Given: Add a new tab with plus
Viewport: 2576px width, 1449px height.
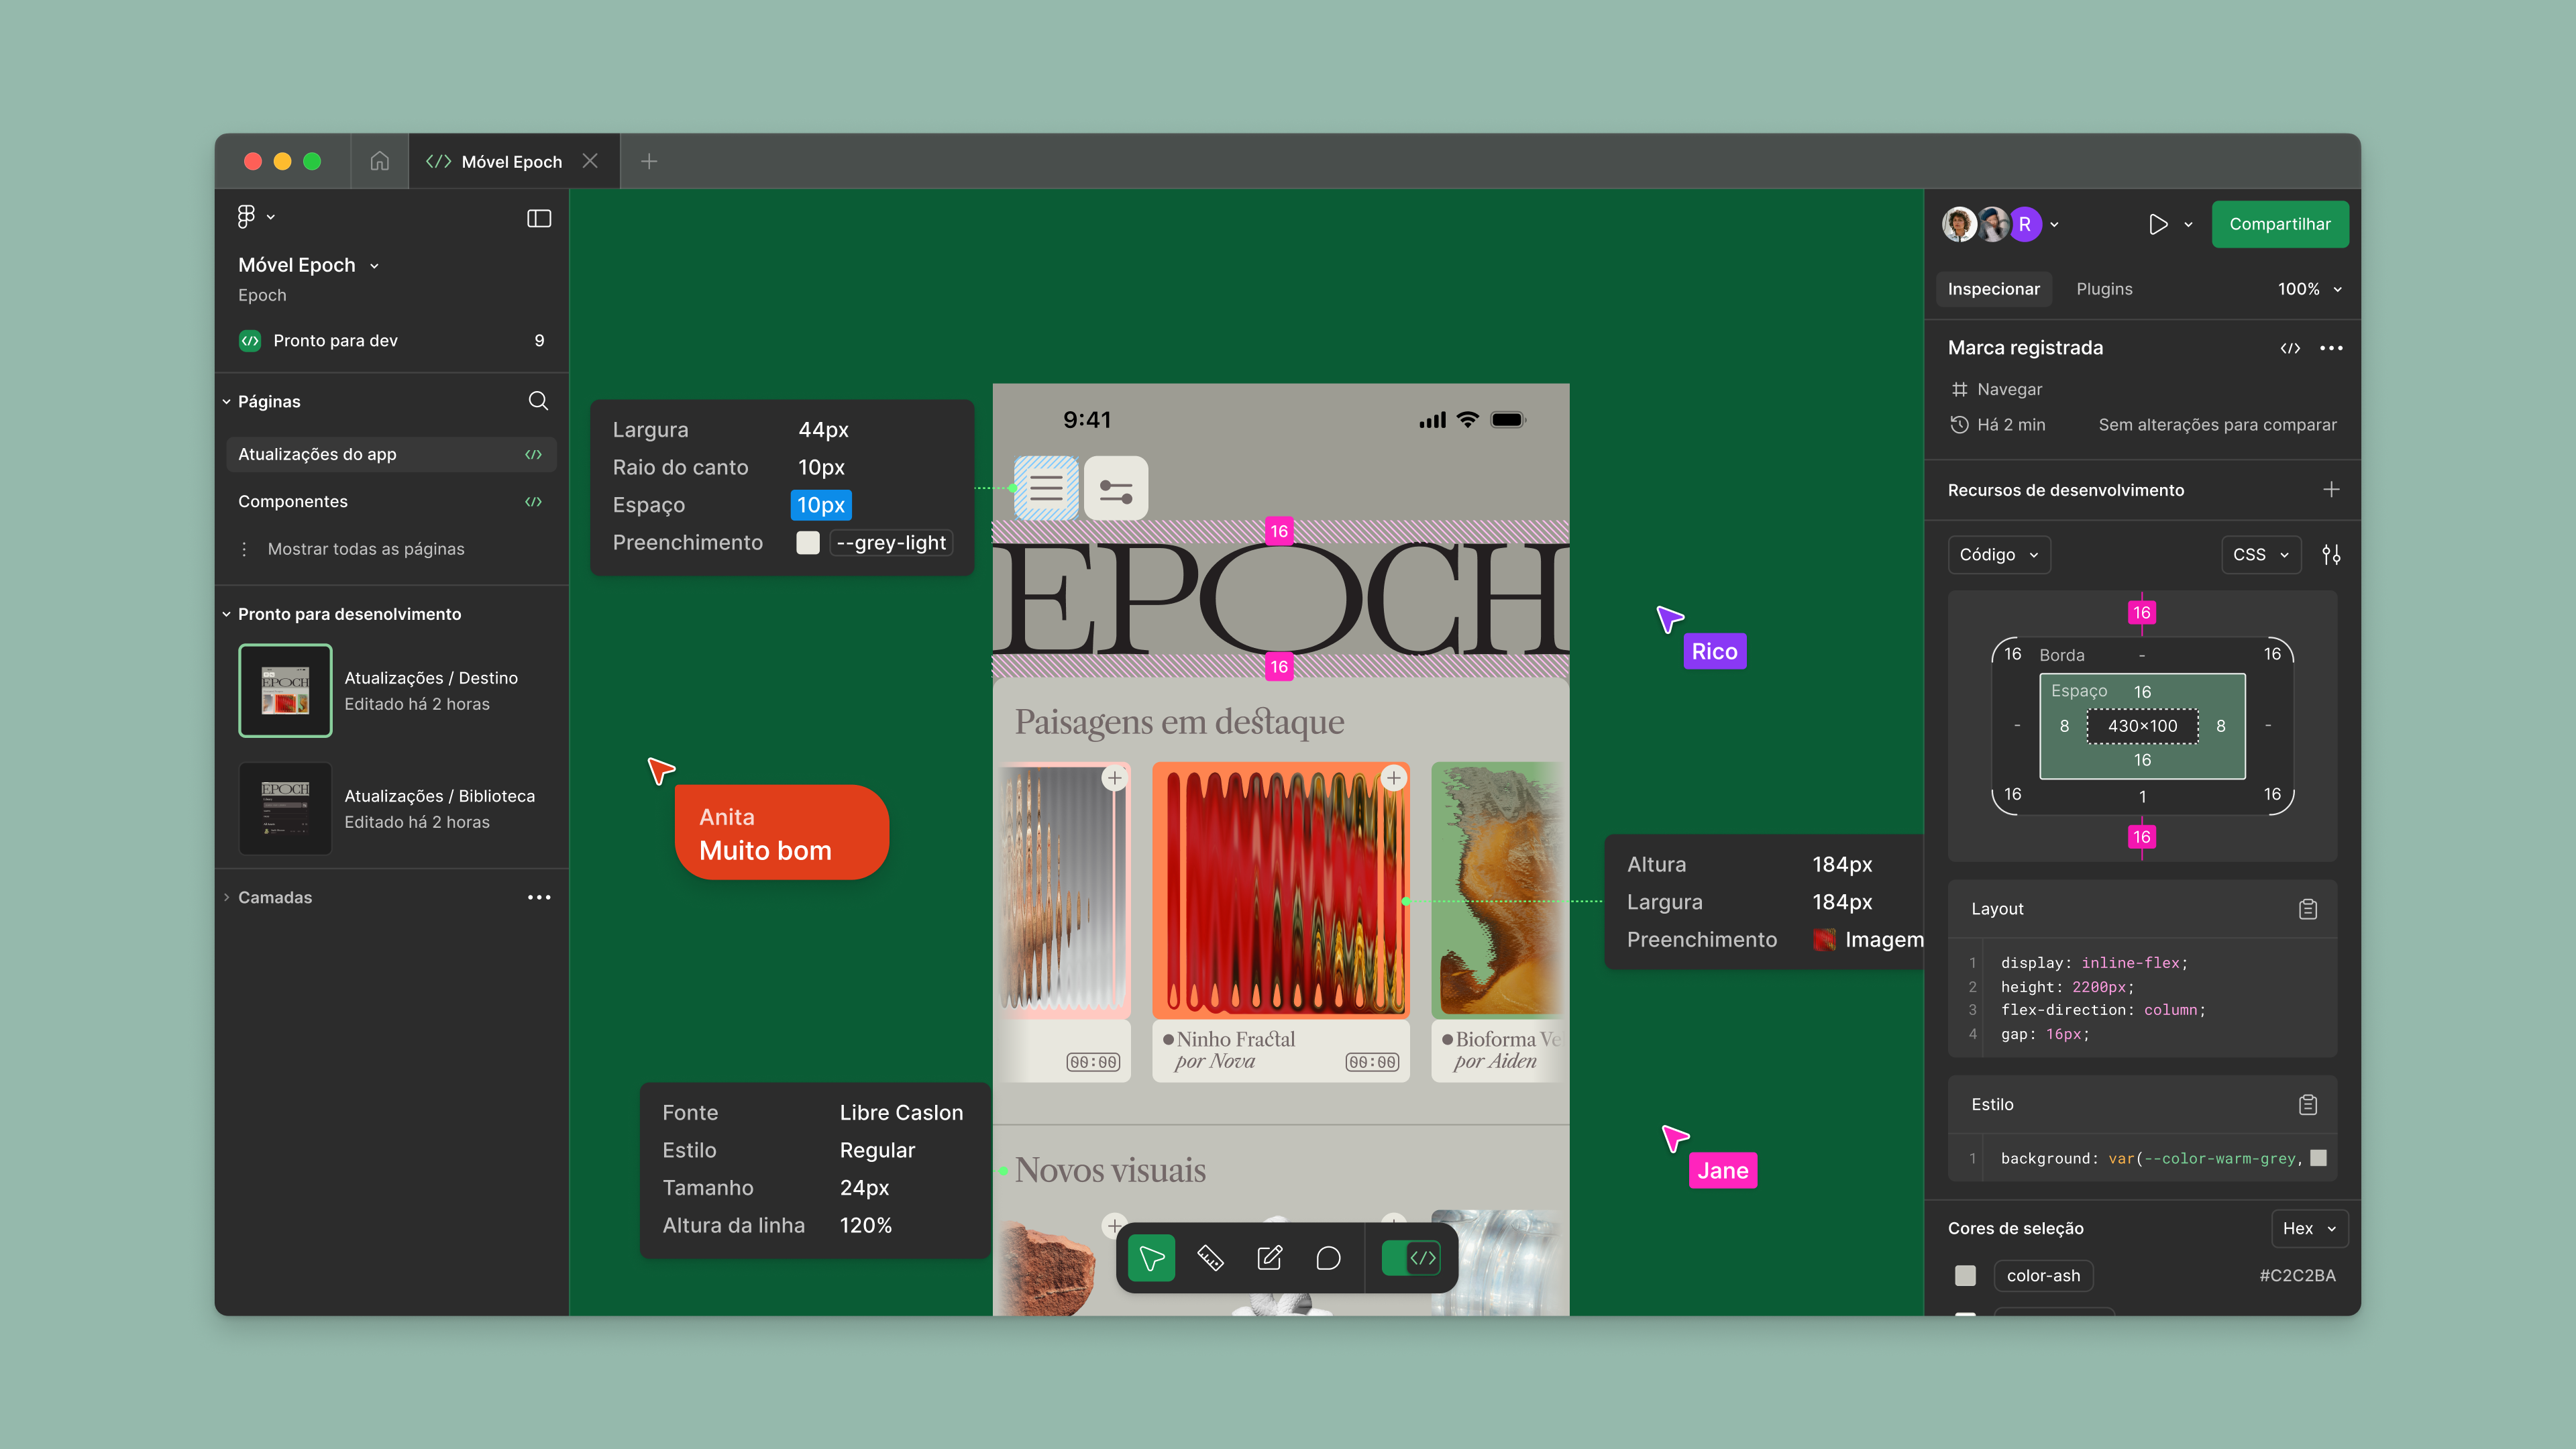Looking at the screenshot, I should (x=649, y=161).
